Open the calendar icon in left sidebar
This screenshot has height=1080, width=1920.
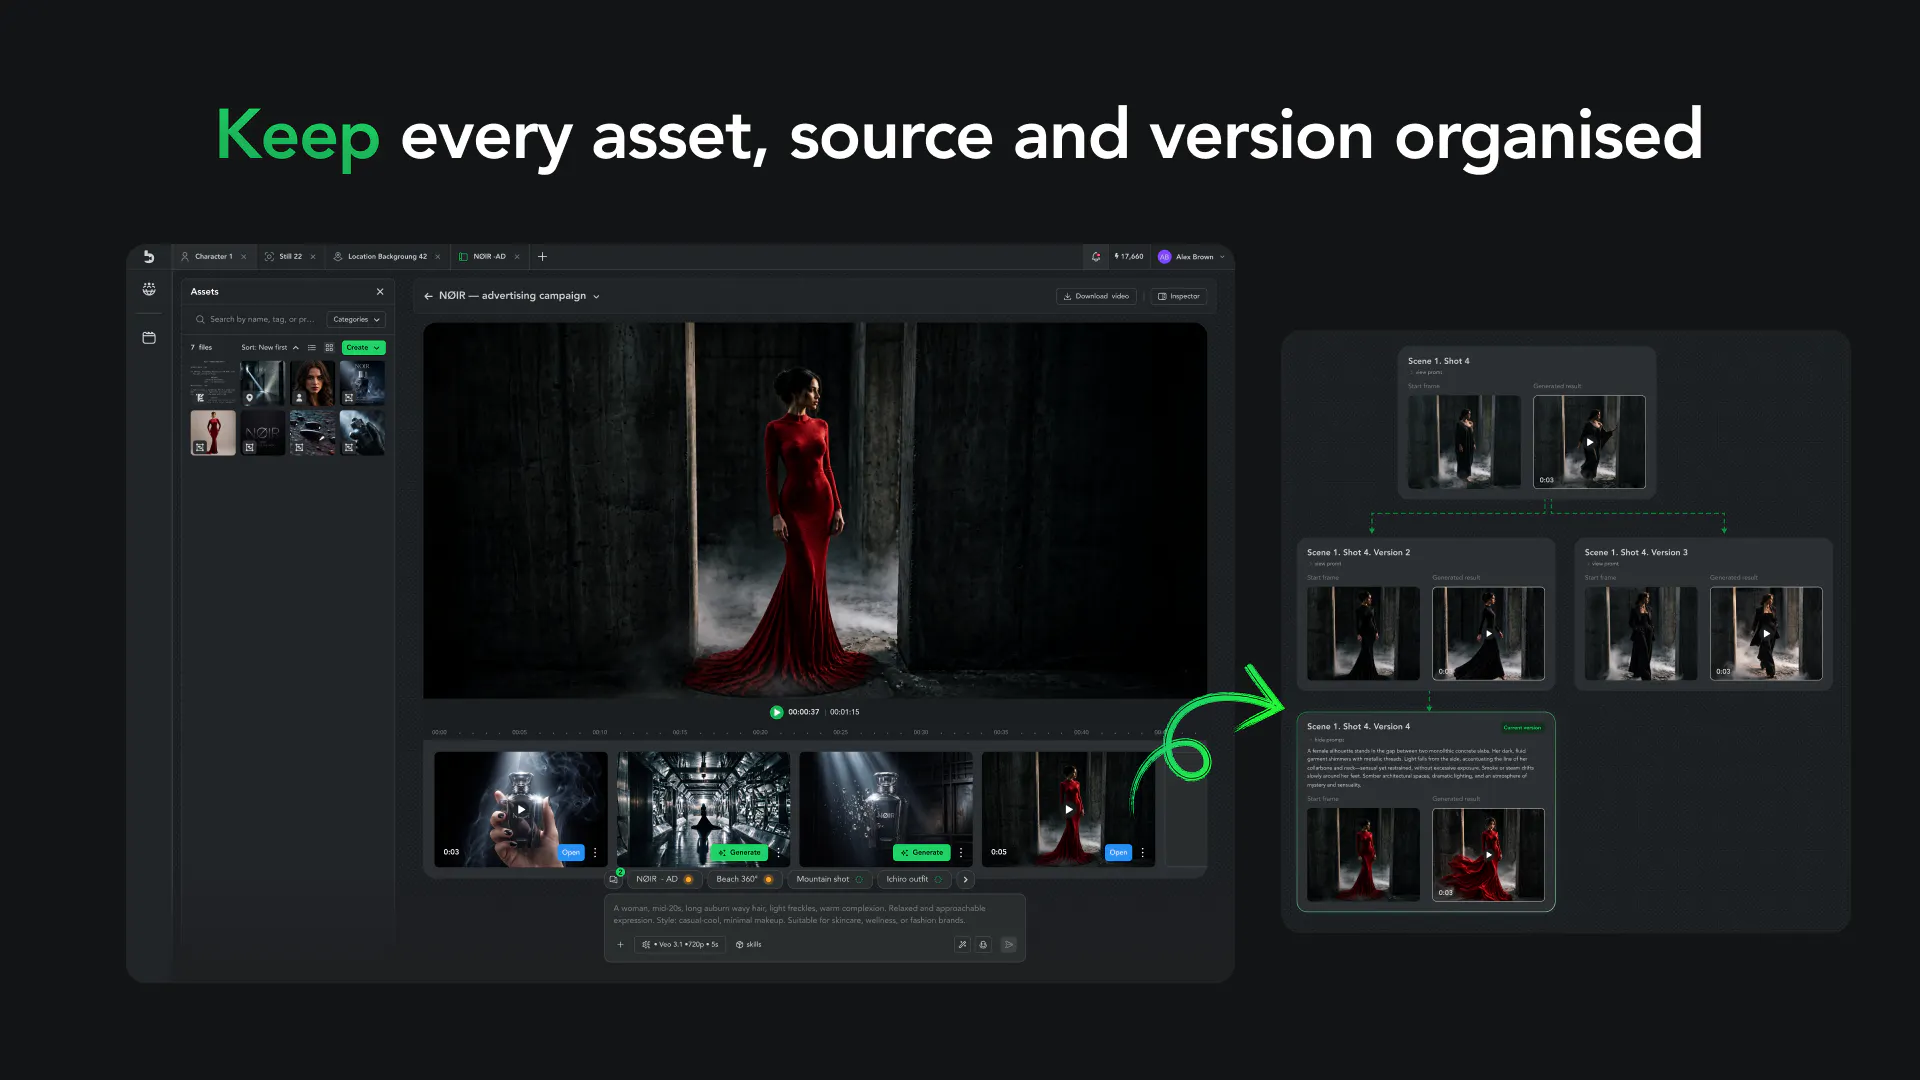pyautogui.click(x=149, y=338)
